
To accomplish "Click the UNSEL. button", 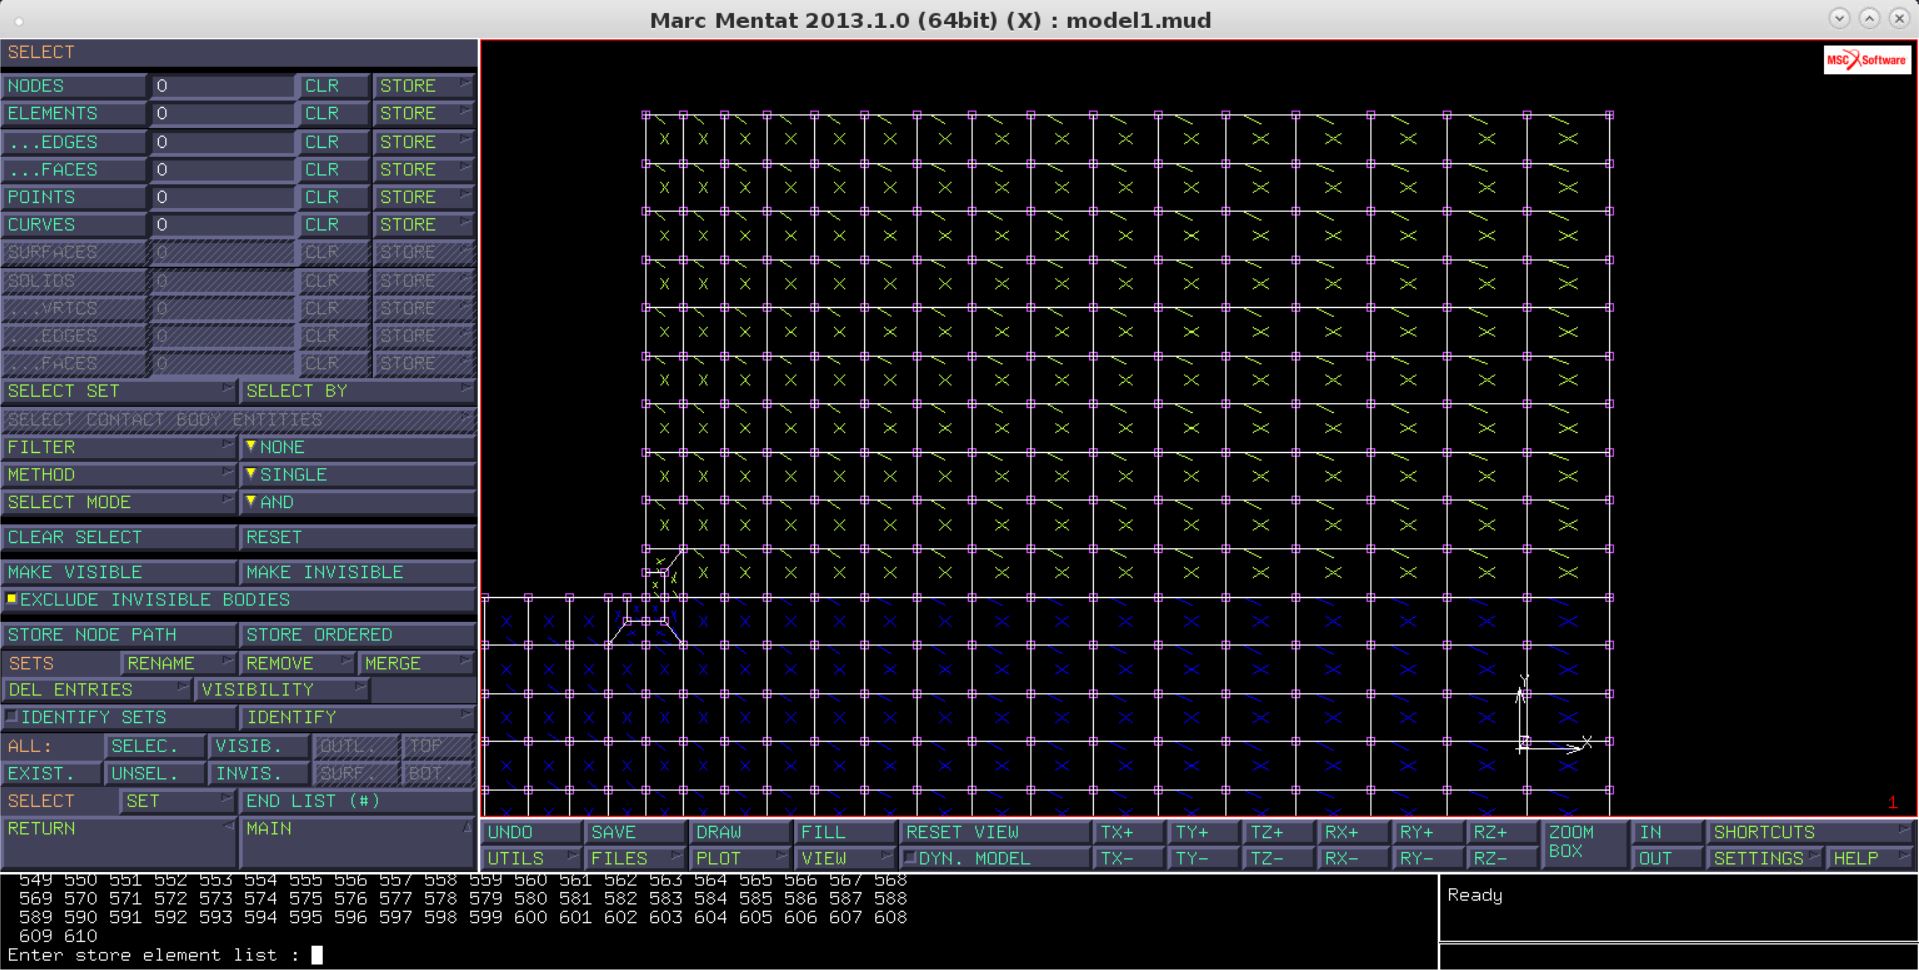I will click(155, 773).
